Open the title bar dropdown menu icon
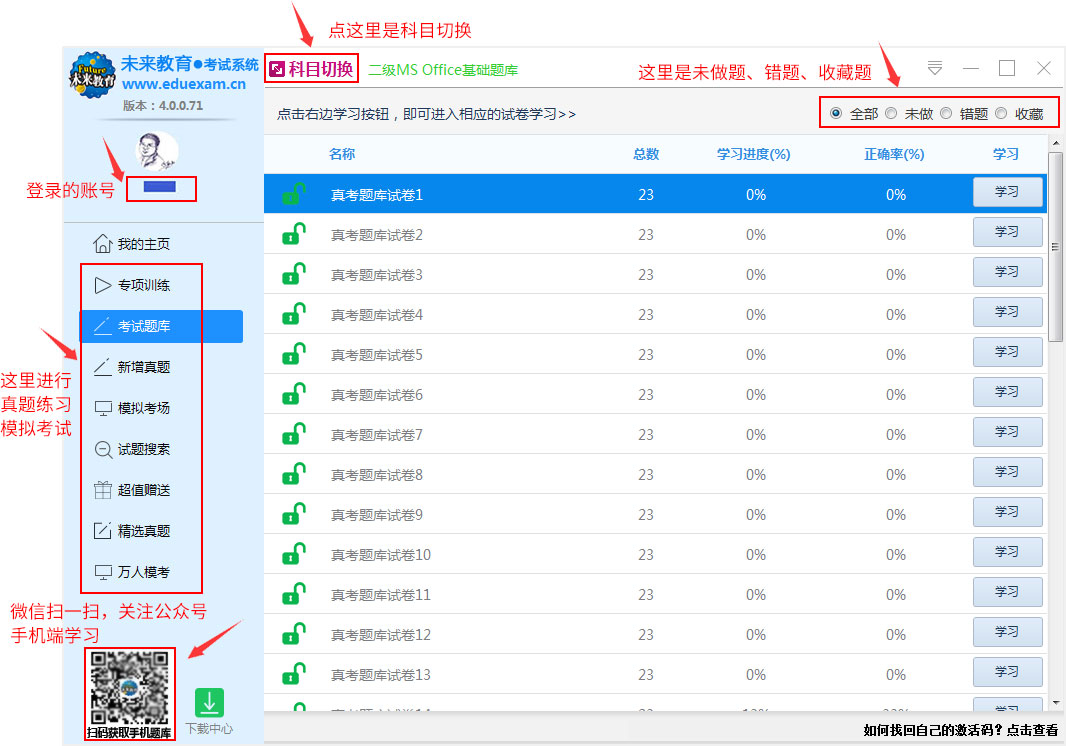The width and height of the screenshot is (1066, 746). click(x=935, y=68)
